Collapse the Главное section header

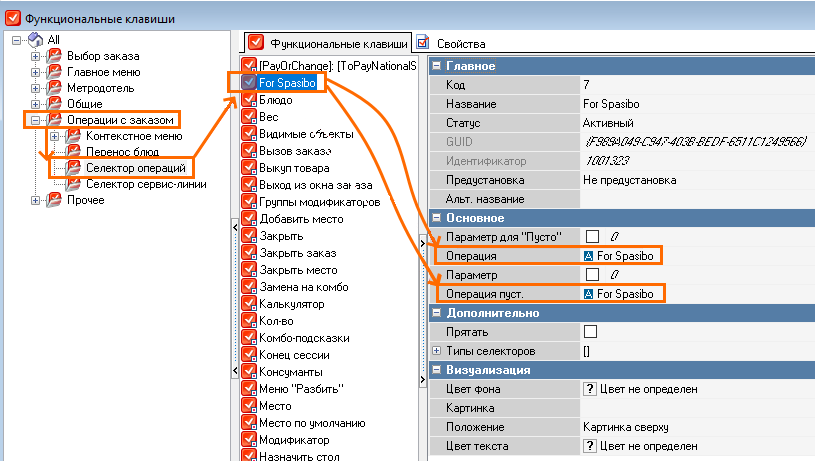coord(437,66)
